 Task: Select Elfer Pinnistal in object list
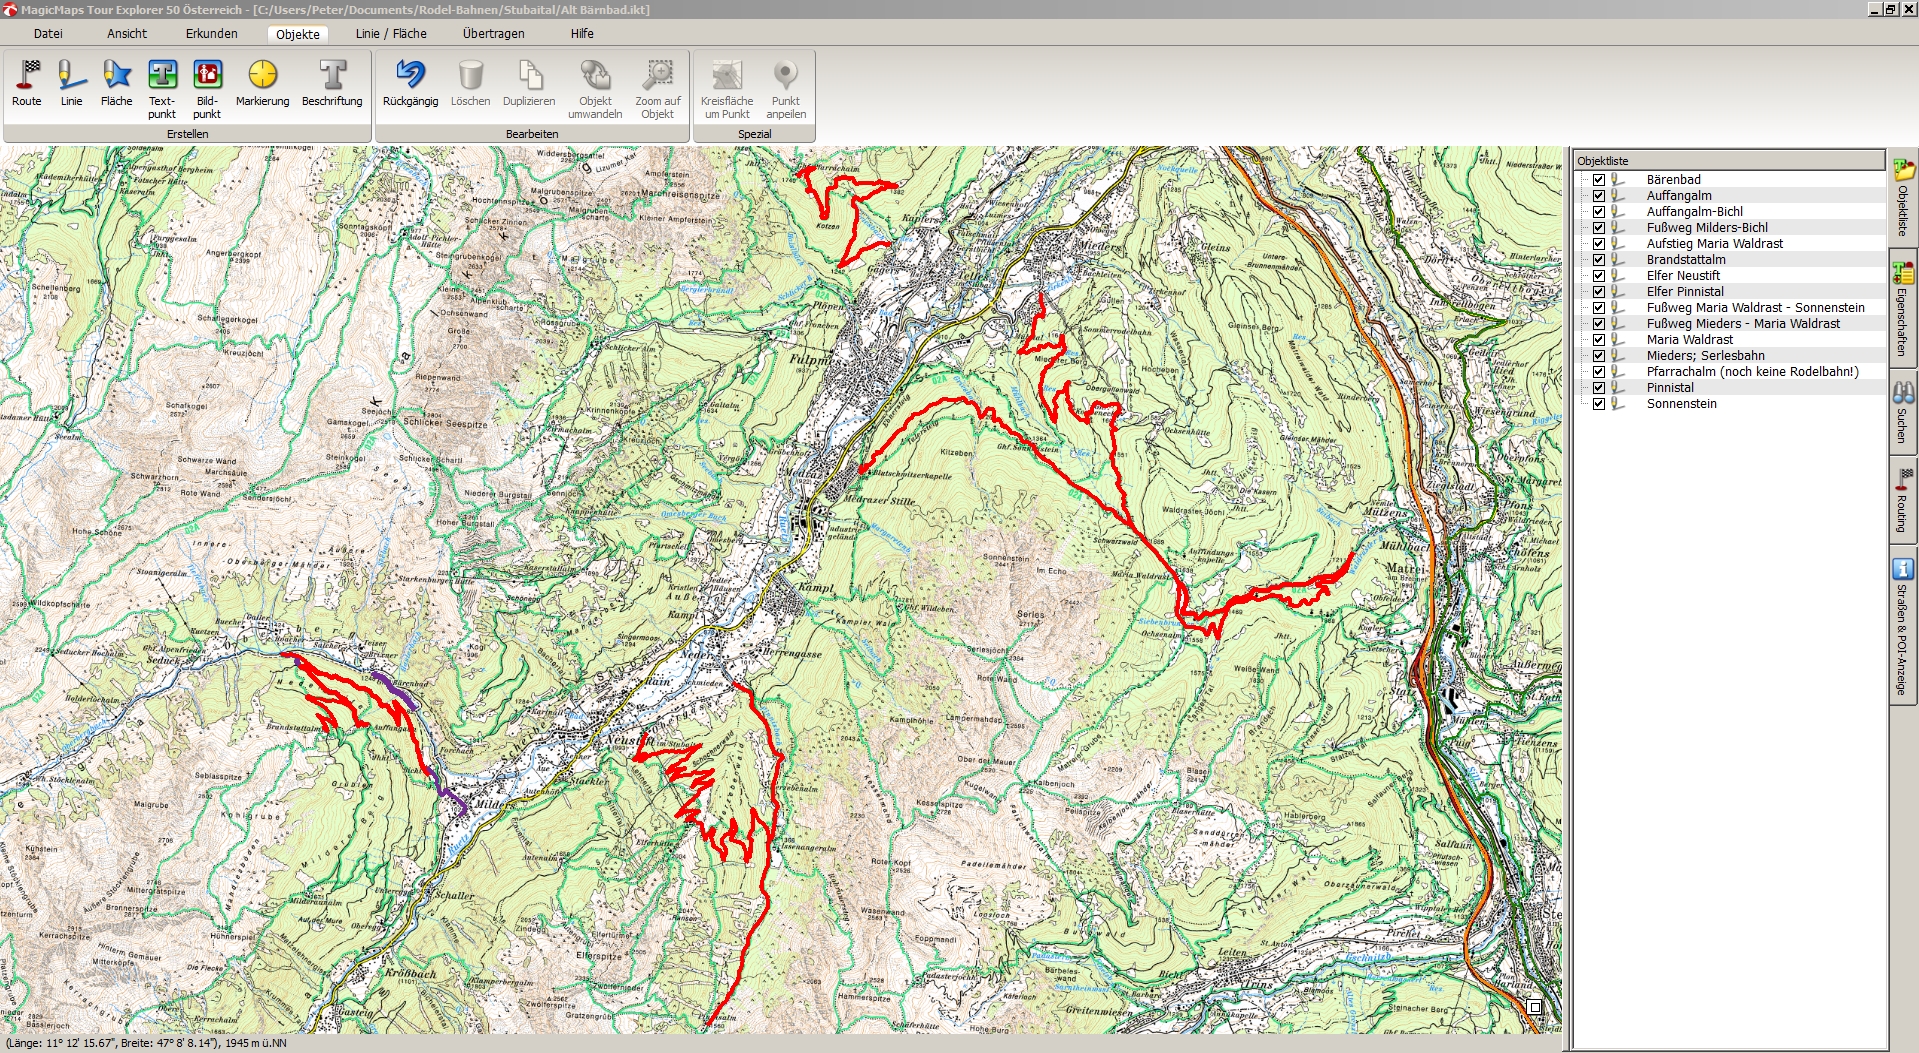[1685, 292]
